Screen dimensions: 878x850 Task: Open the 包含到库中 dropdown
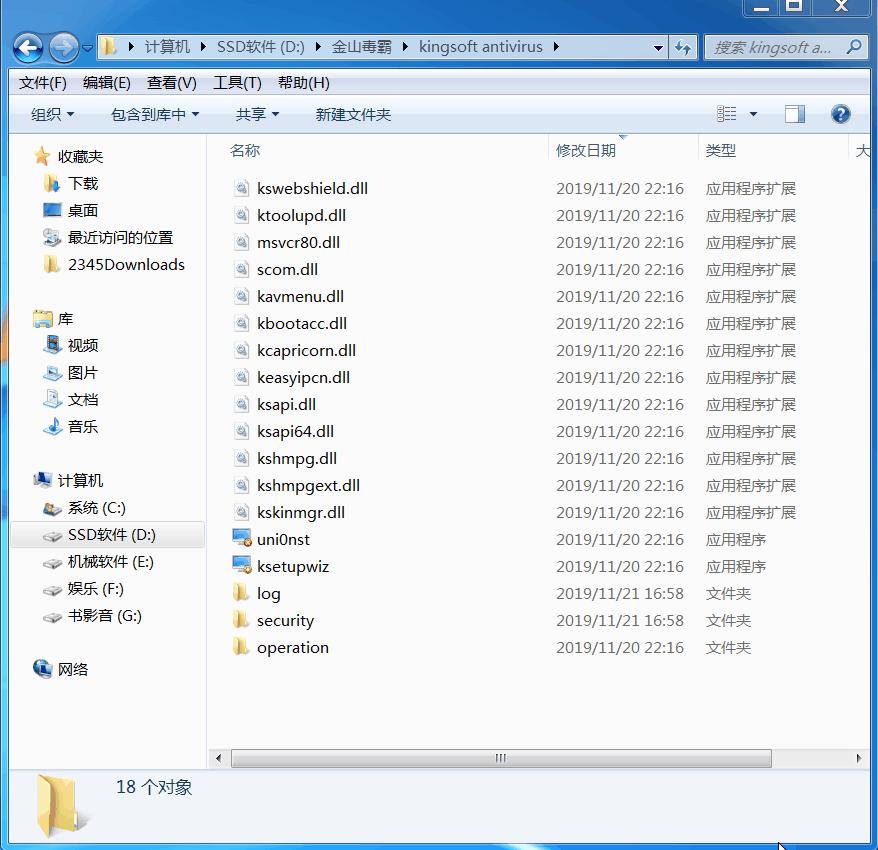pos(155,114)
